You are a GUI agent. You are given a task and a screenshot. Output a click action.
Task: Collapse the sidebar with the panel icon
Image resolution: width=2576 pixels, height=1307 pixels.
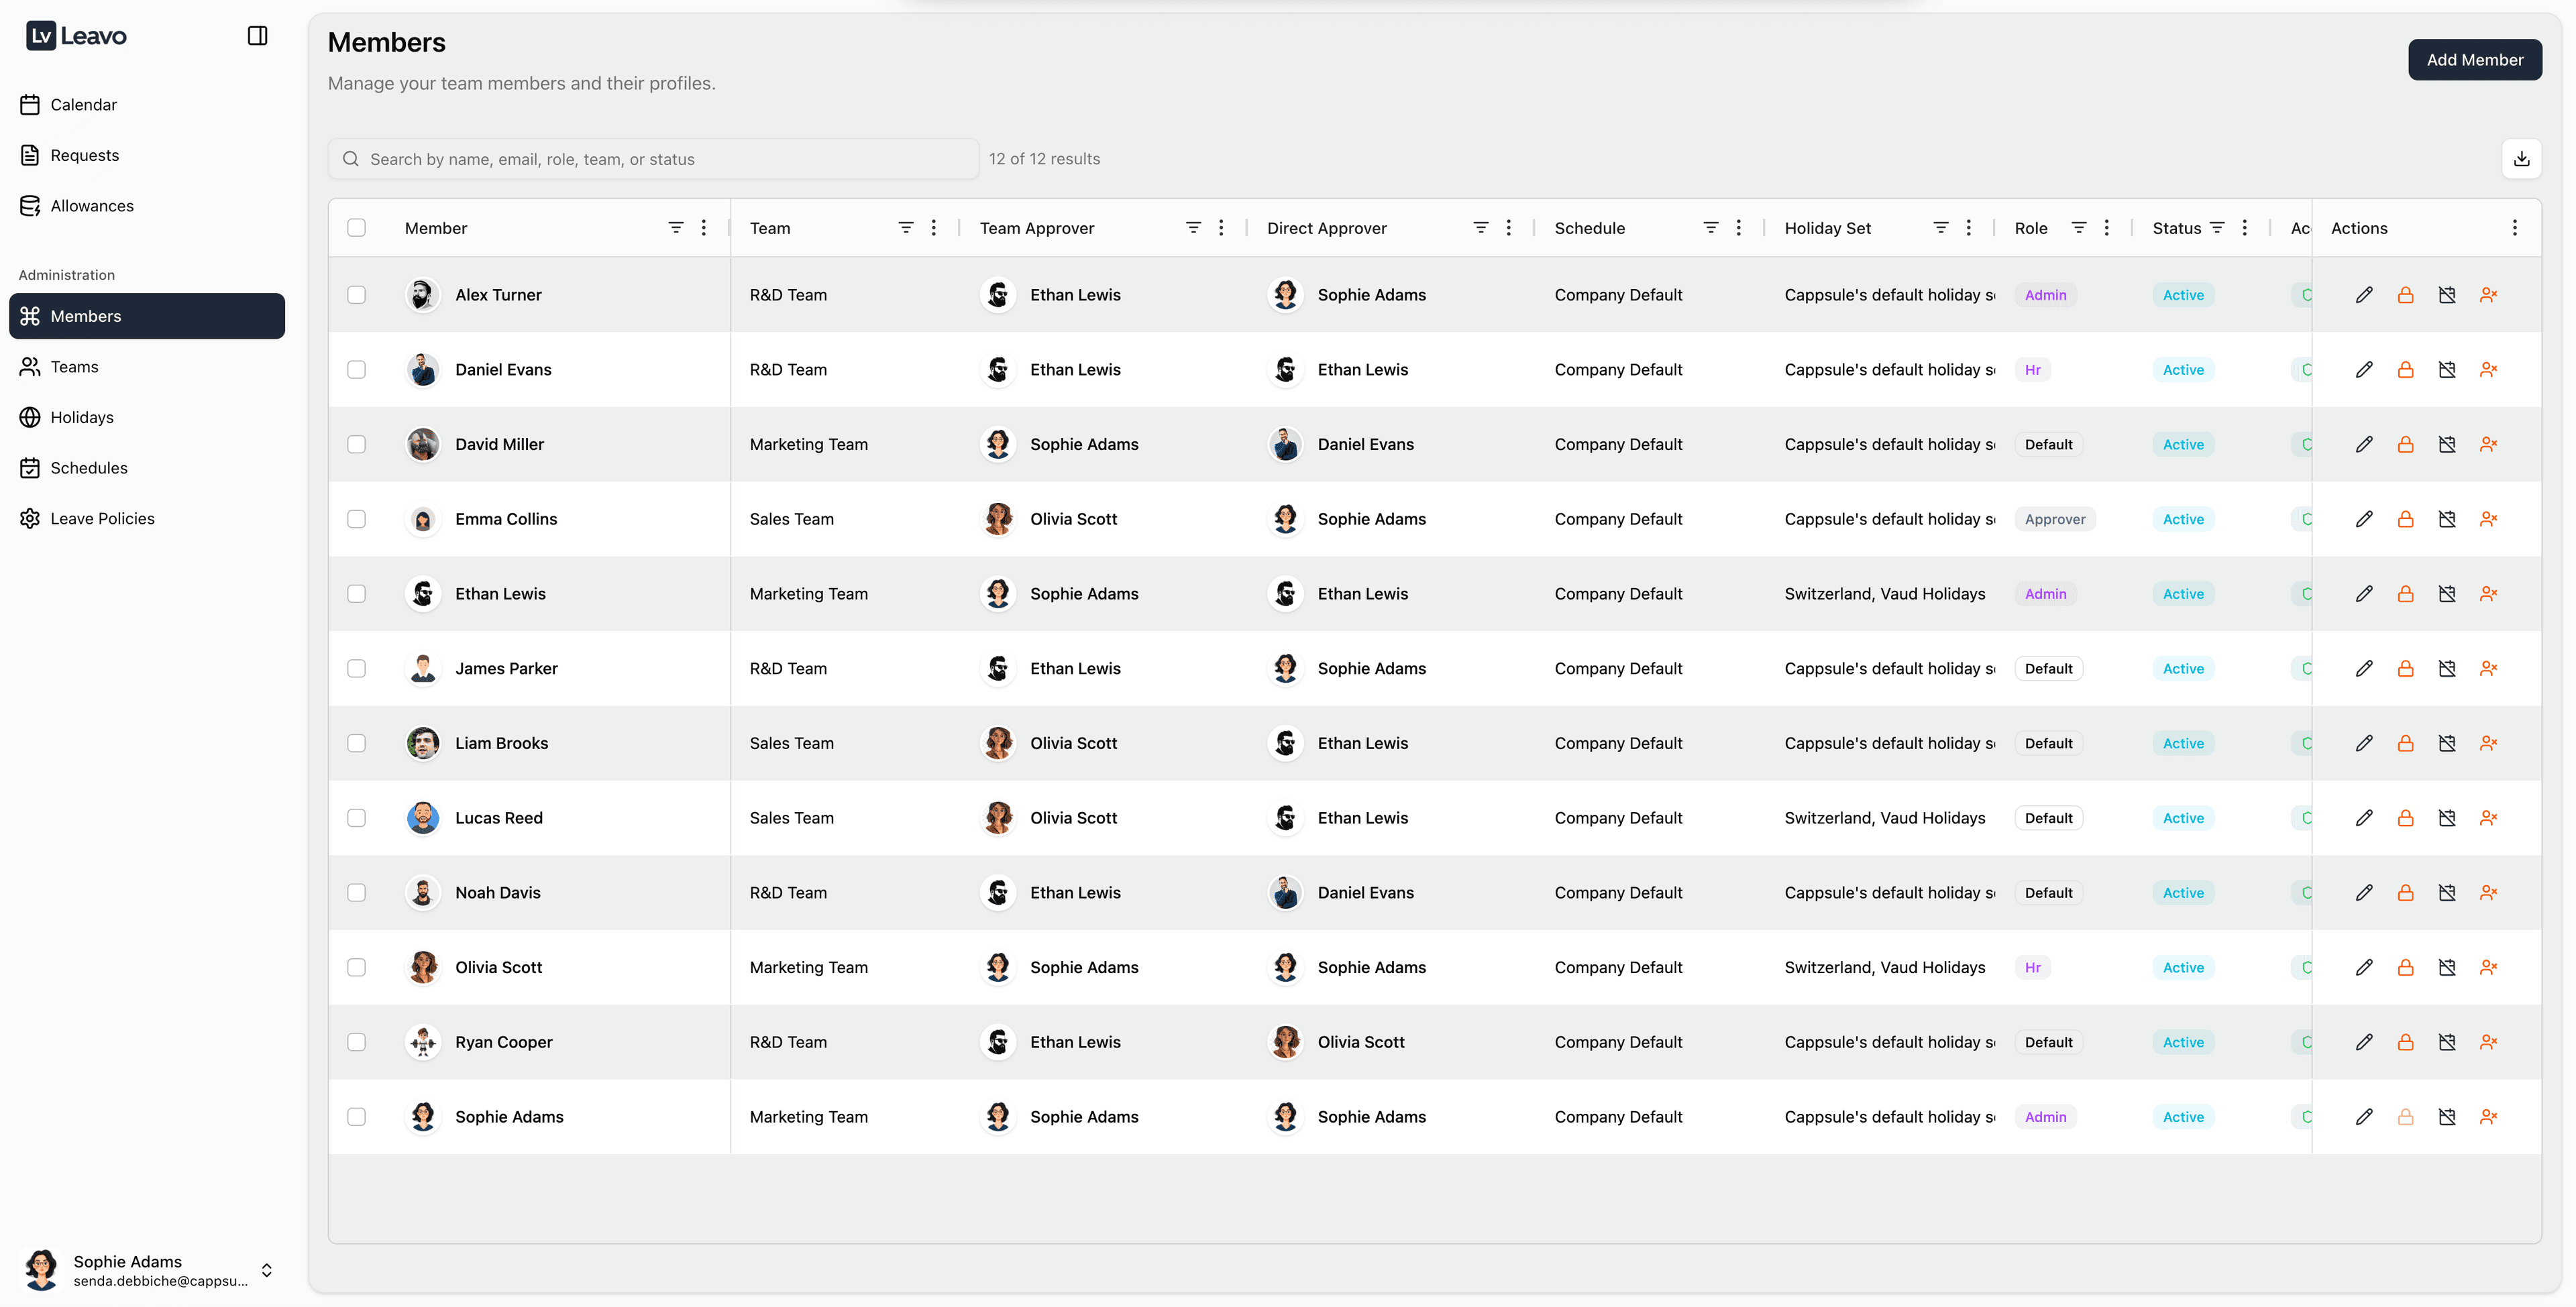(x=257, y=36)
